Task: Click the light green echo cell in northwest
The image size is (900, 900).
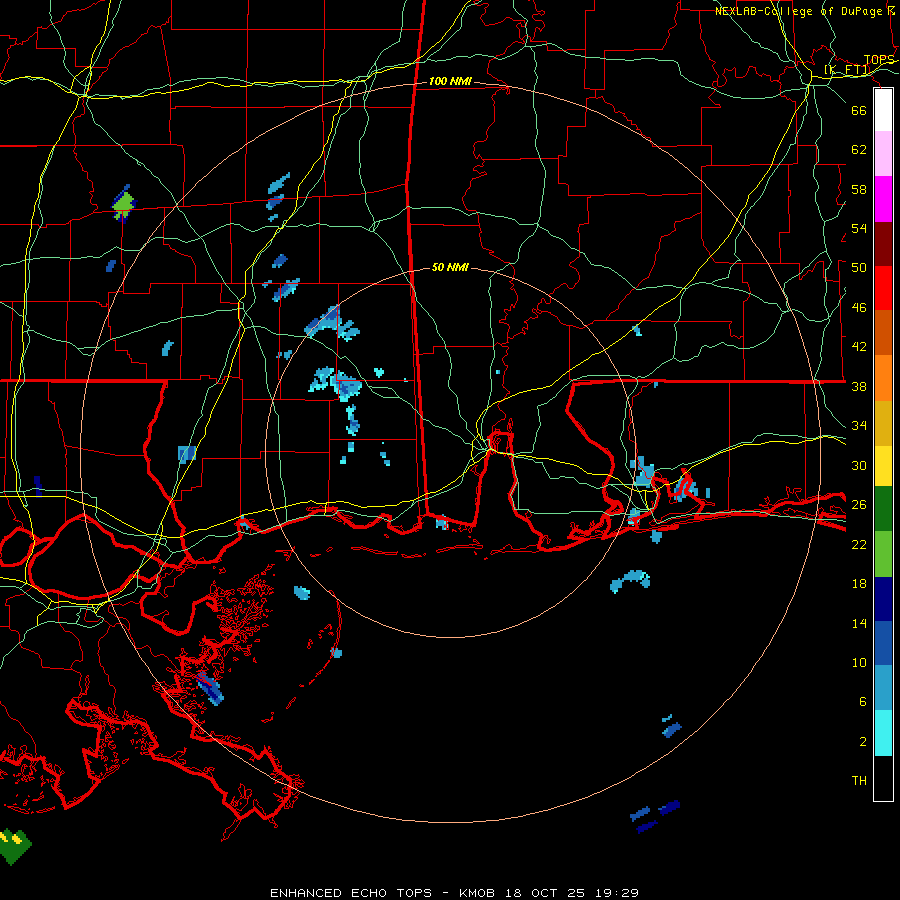Action: 123,203
